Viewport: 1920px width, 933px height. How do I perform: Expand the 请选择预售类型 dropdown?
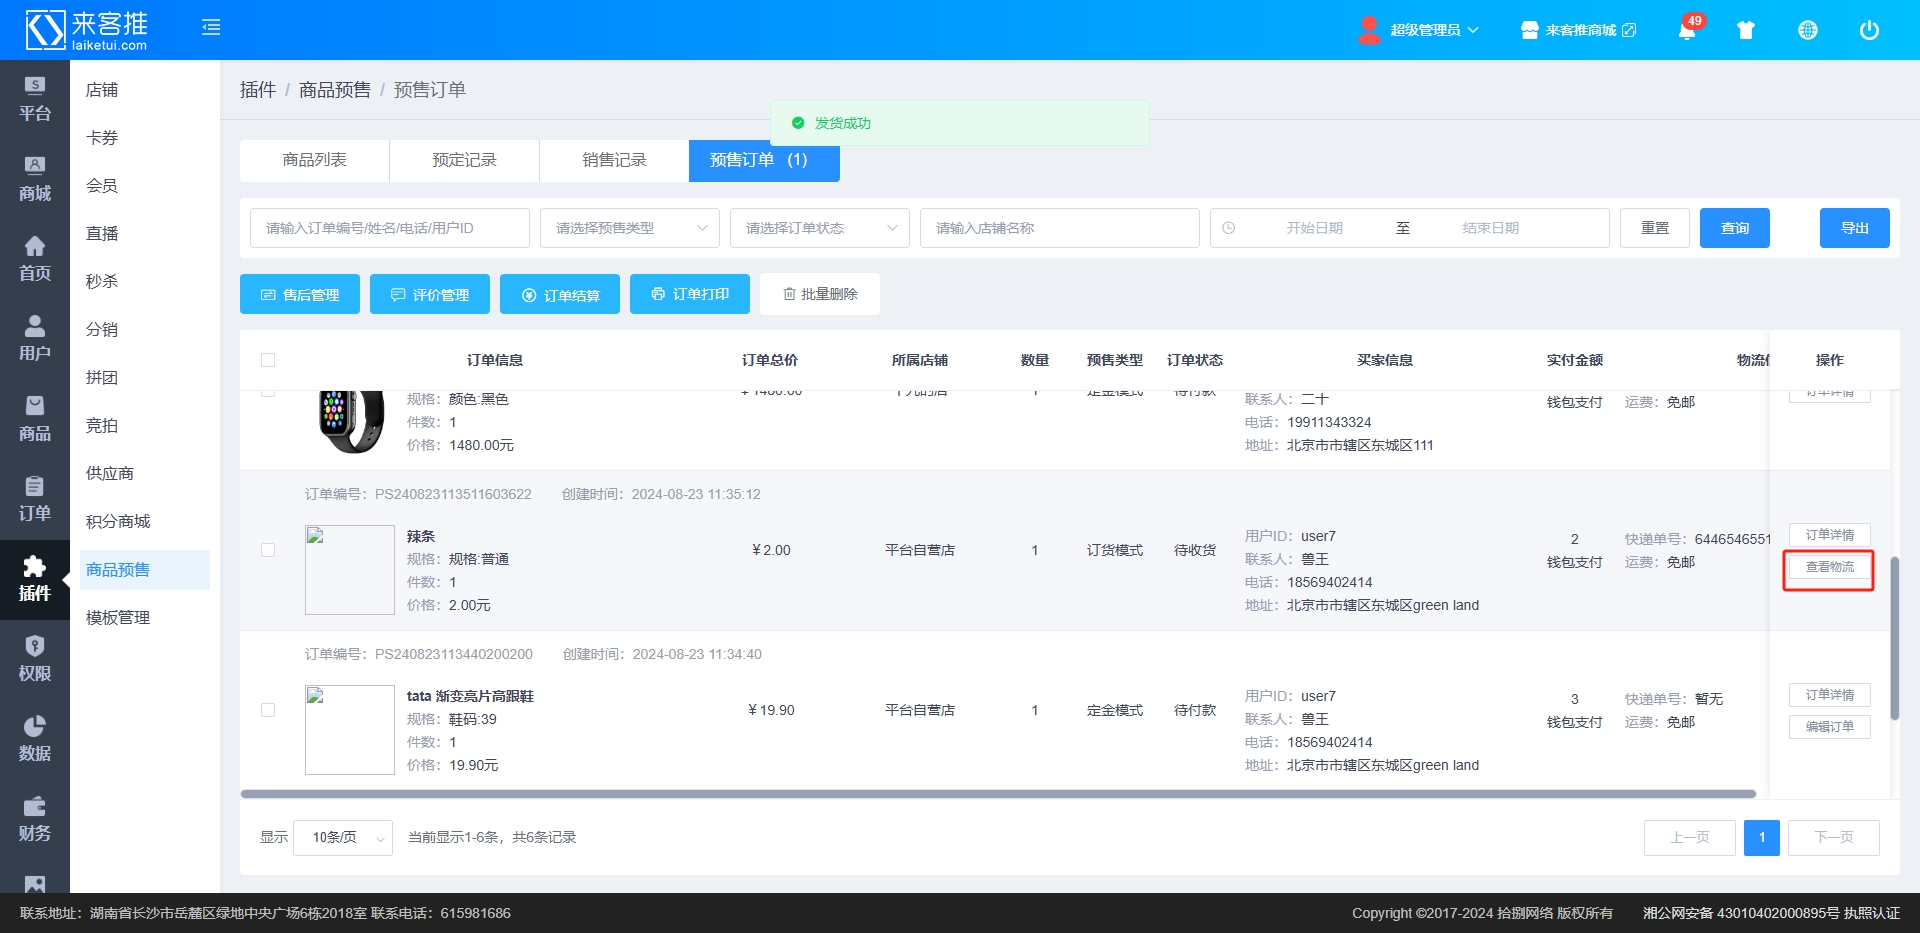630,228
